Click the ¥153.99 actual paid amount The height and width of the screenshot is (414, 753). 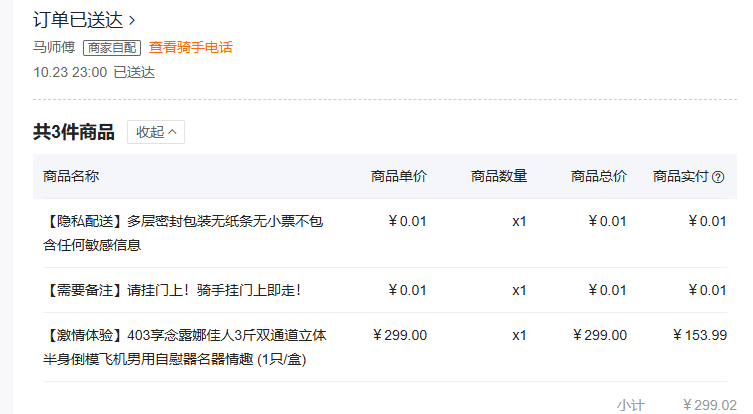[700, 335]
